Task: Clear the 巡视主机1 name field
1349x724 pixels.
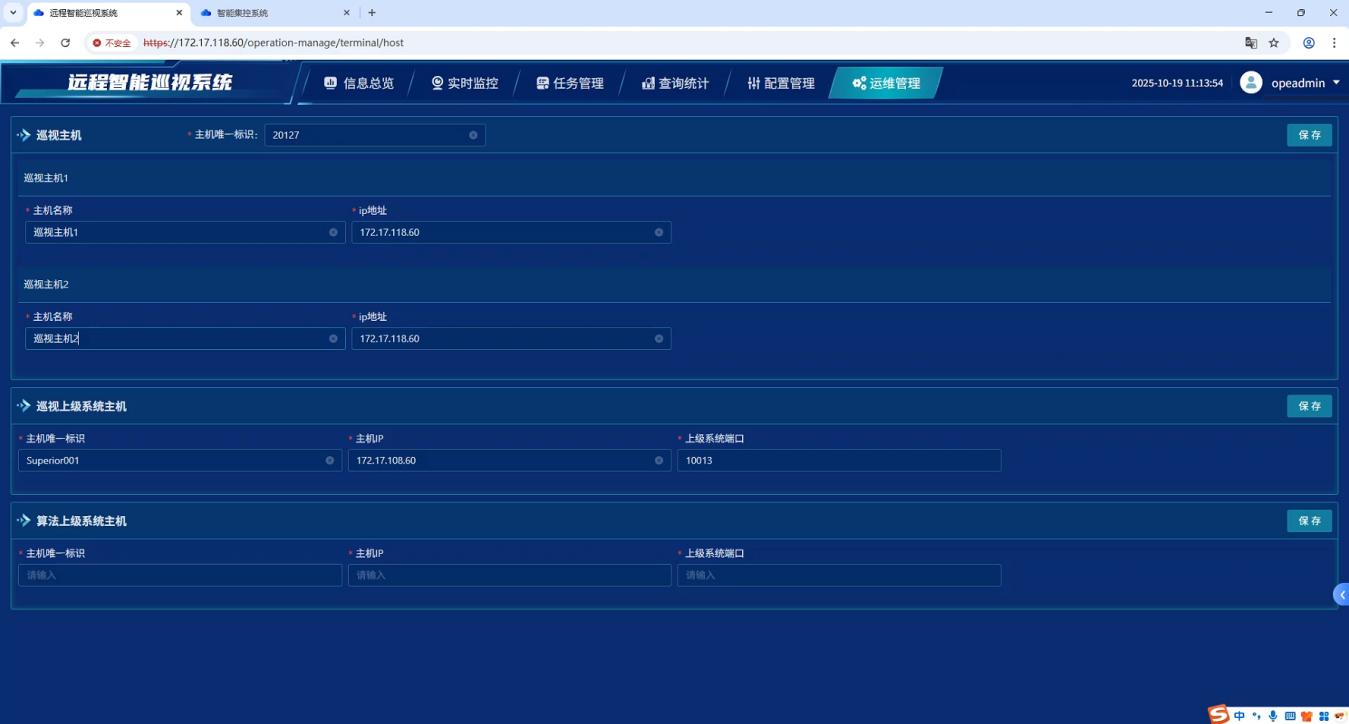Action: point(333,232)
